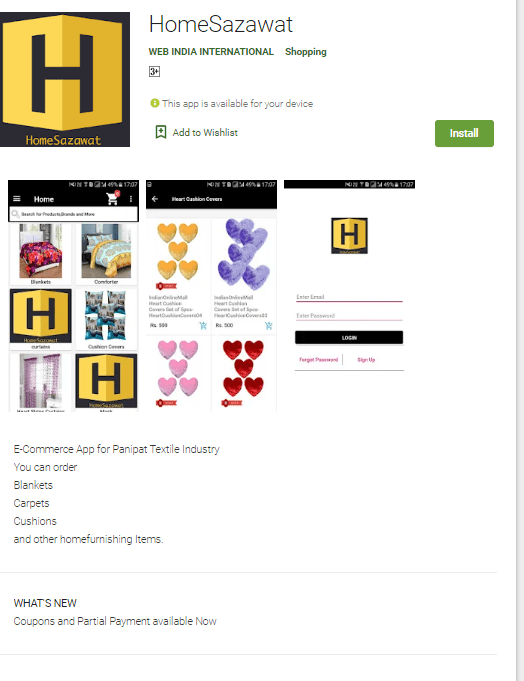Open the WEB INDIA INTERNATIONAL developer link
Viewport: 524px width, 681px height.
tap(211, 52)
